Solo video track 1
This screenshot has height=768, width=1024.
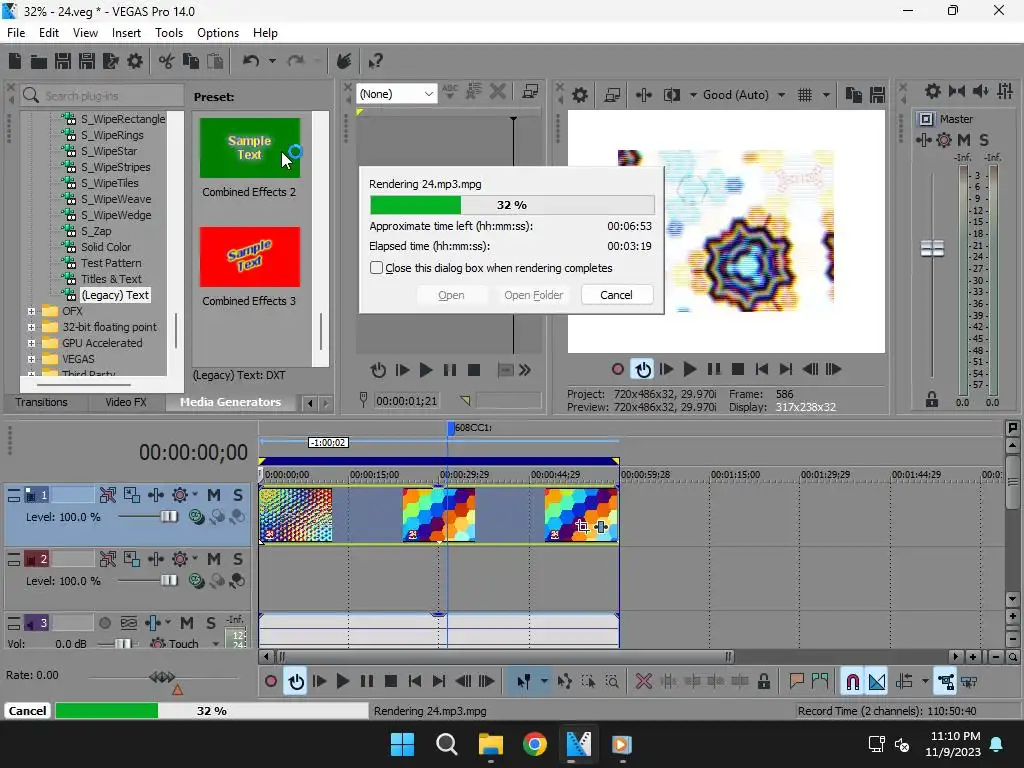click(x=238, y=495)
